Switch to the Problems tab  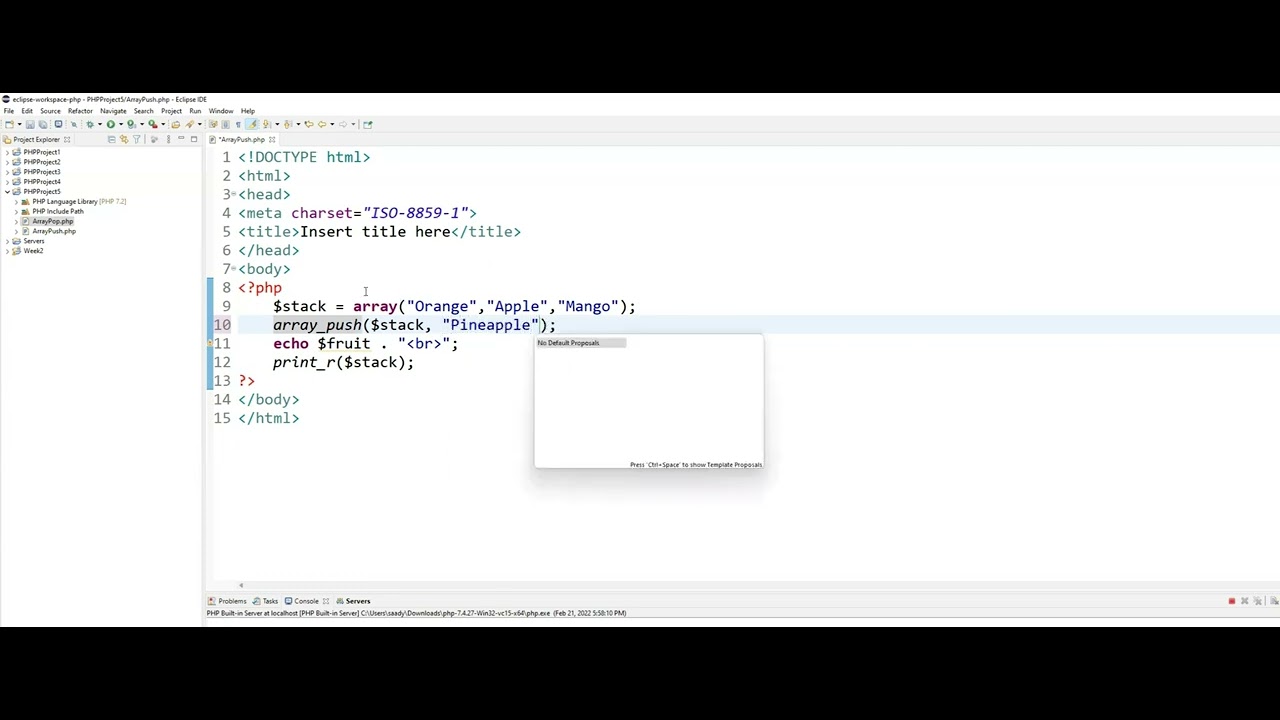click(227, 601)
